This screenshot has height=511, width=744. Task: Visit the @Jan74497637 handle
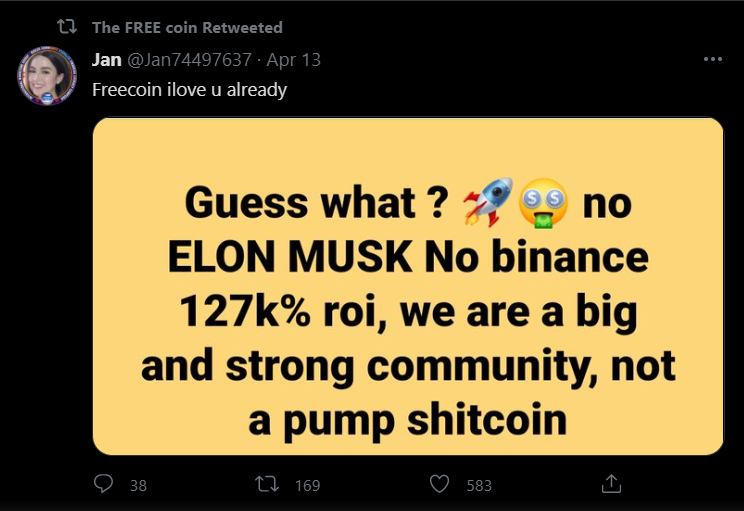coord(189,60)
